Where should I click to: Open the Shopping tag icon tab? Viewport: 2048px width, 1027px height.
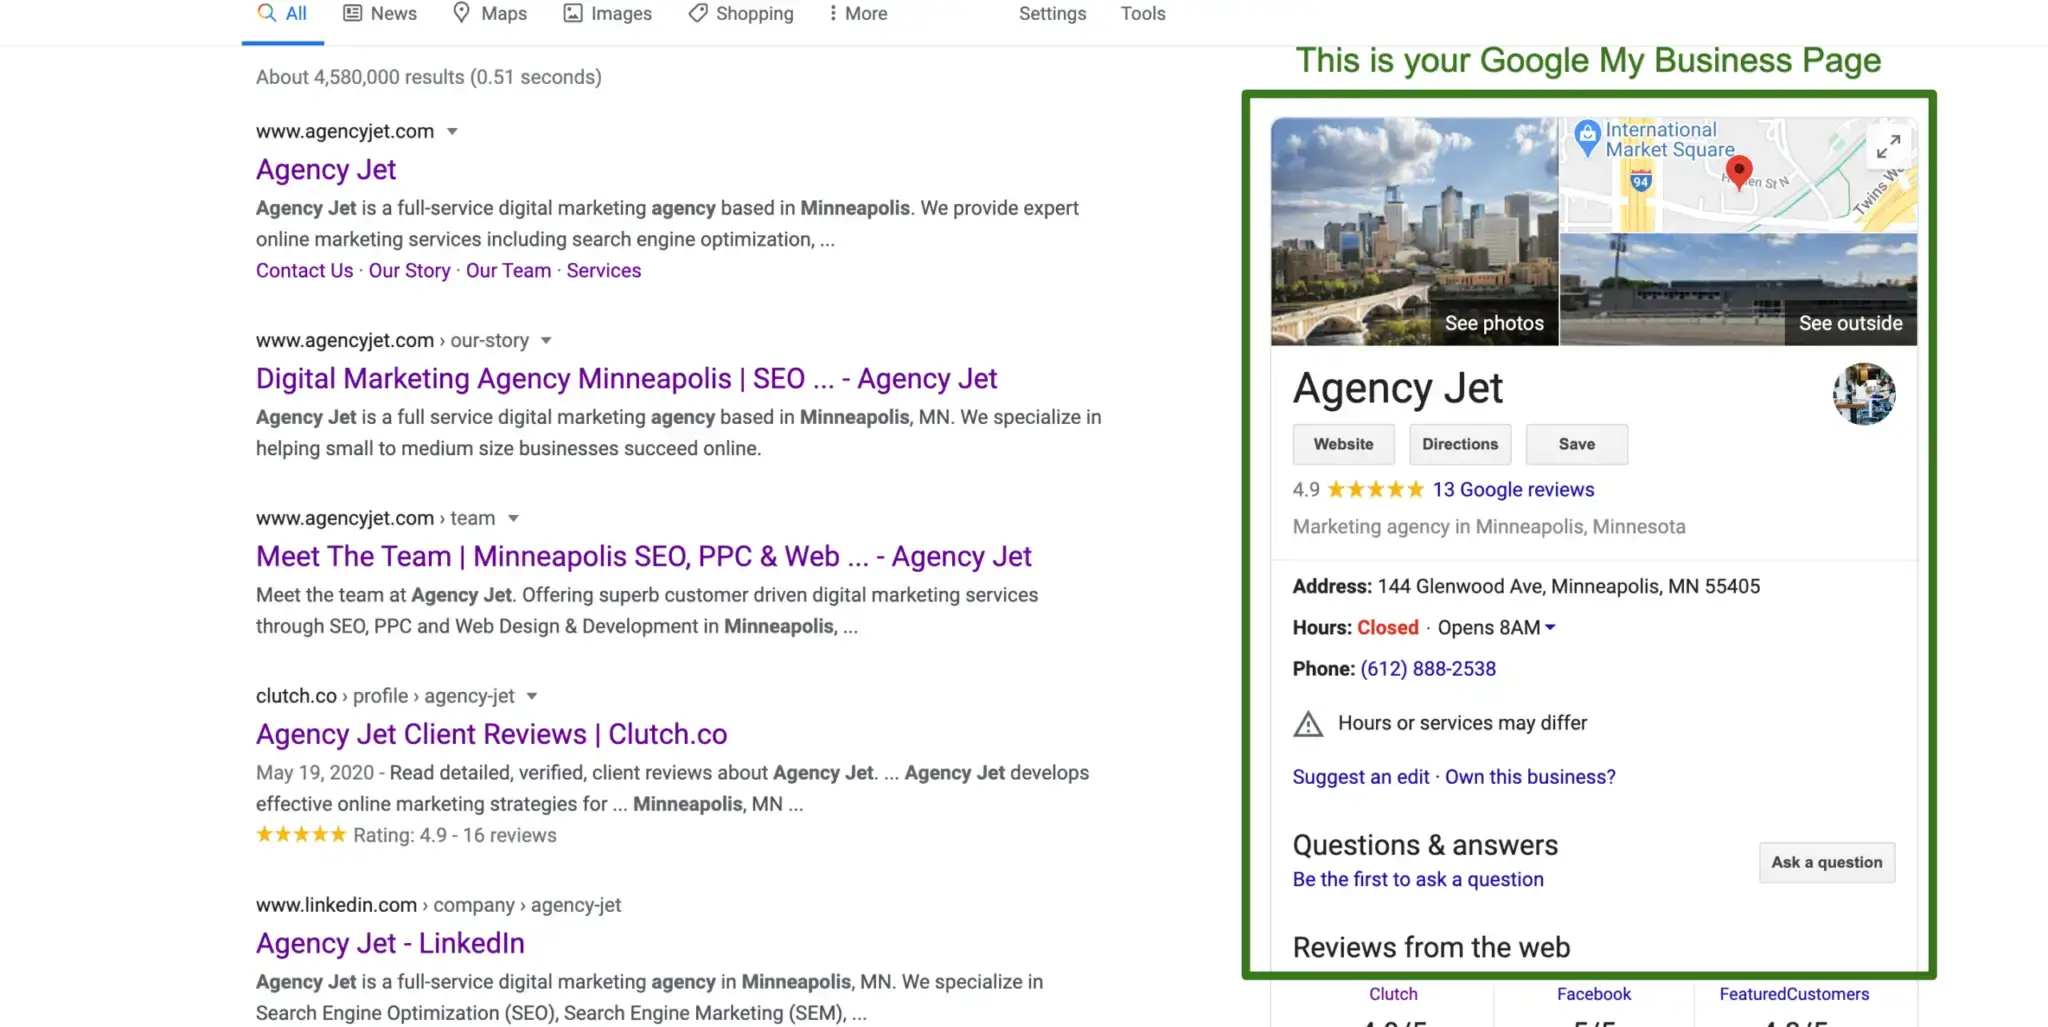point(741,13)
